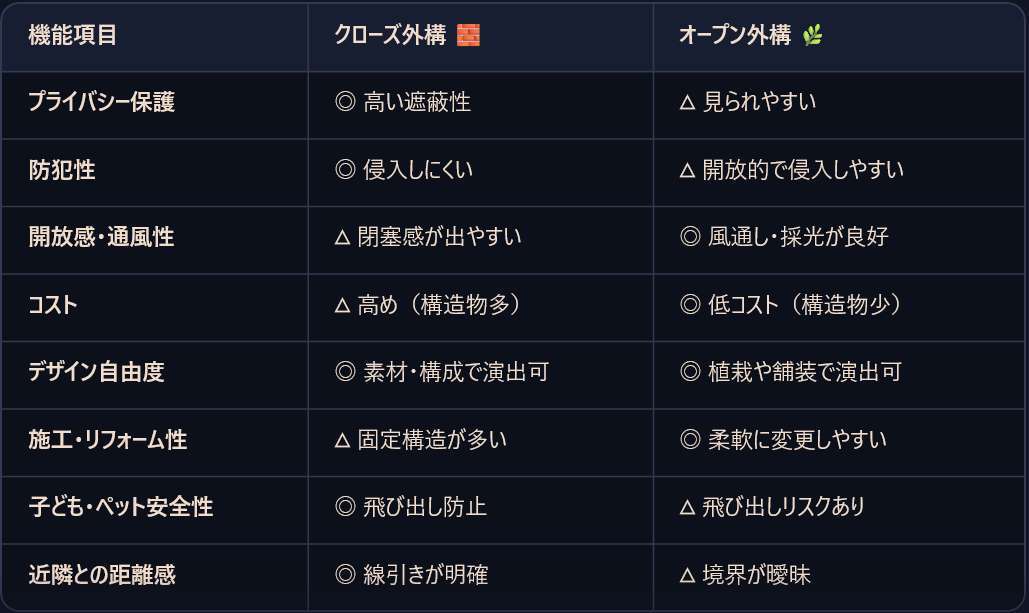Click the 近隣との距離感 row label
Screen dimensions: 1029x613
(102, 575)
